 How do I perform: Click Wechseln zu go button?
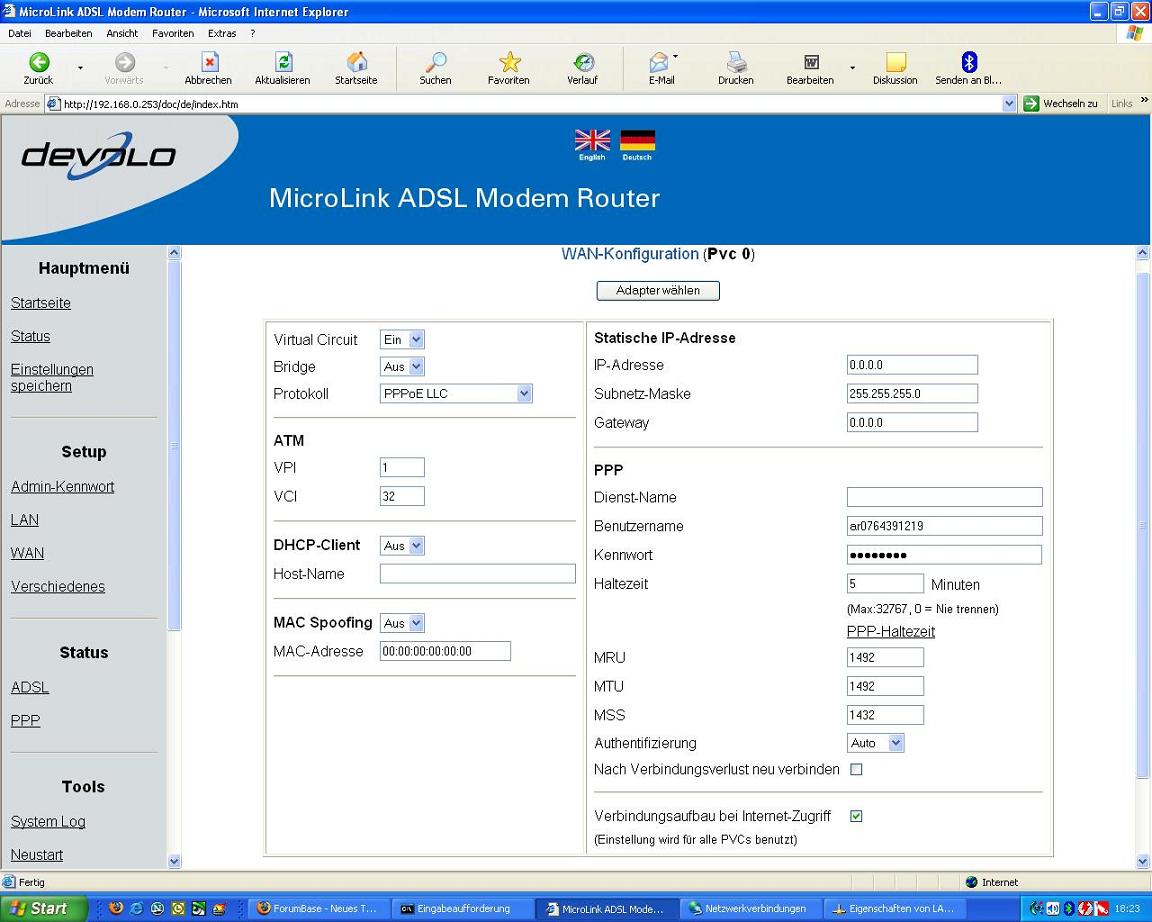coord(1061,104)
